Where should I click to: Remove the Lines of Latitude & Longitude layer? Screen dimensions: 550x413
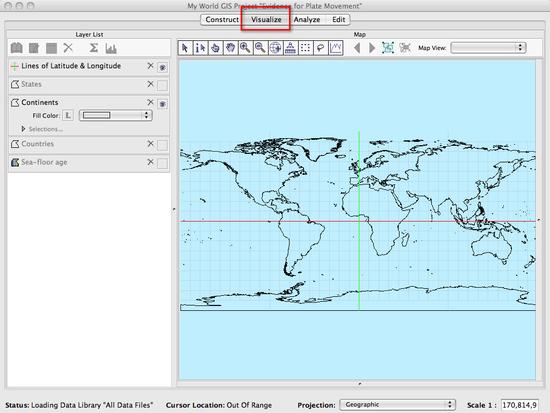tap(150, 66)
